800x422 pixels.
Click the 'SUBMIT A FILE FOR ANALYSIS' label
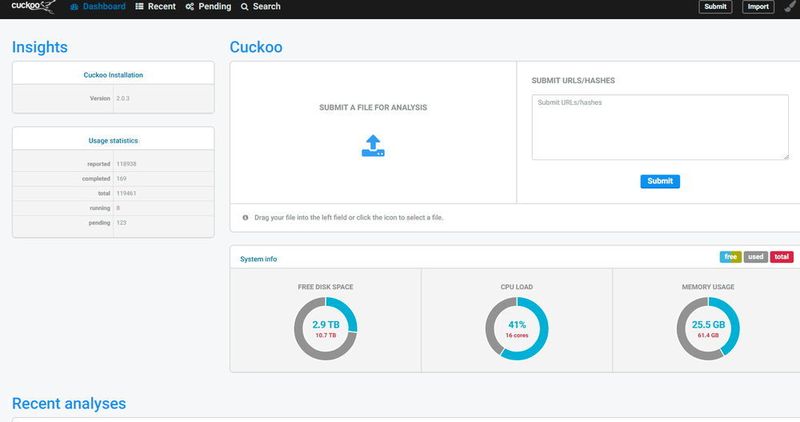373,107
